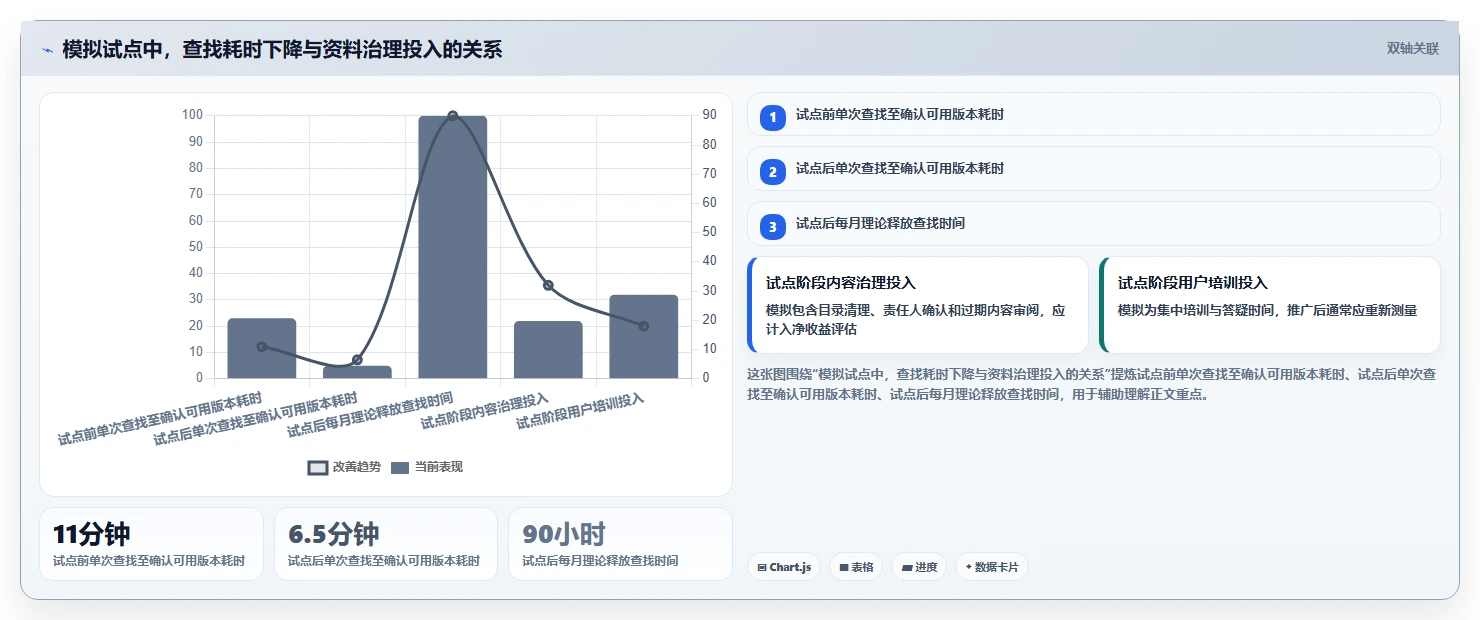Select numbered badge 2 in the list
Image resolution: width=1480 pixels, height=620 pixels.
pyautogui.click(x=772, y=170)
